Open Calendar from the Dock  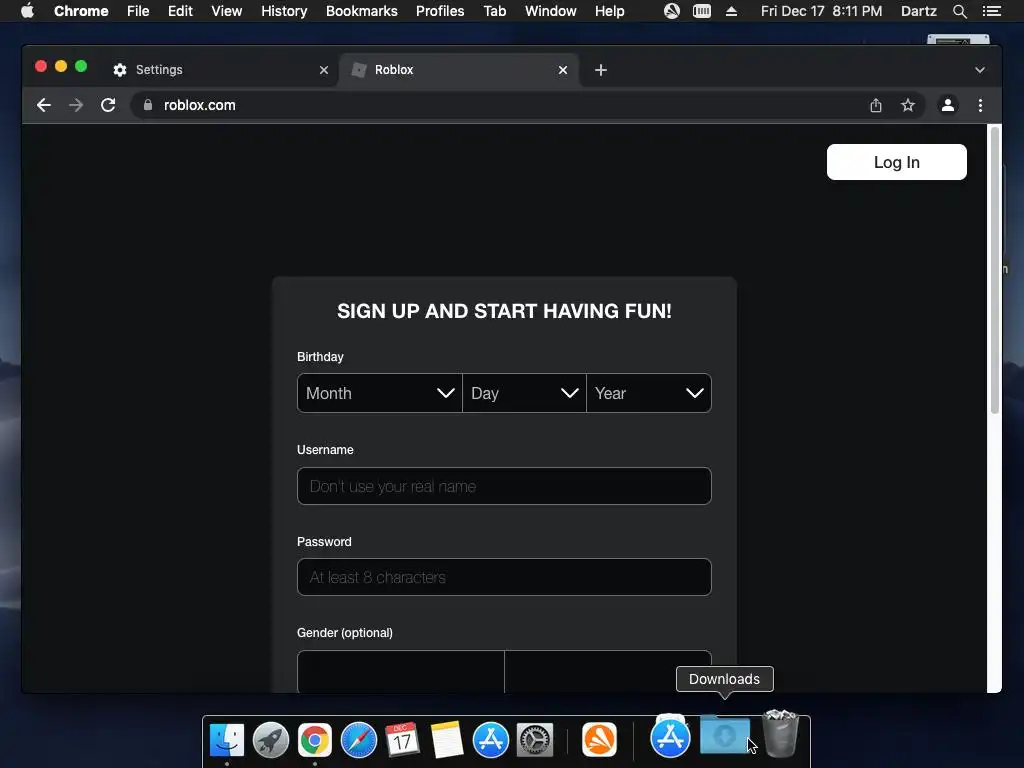pyautogui.click(x=402, y=740)
